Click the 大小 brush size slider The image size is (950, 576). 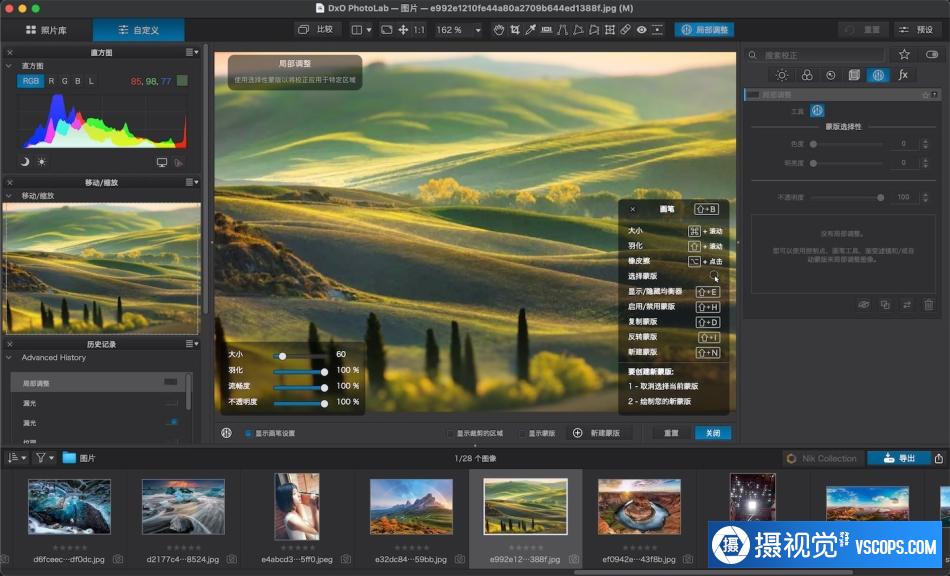pyautogui.click(x=299, y=356)
